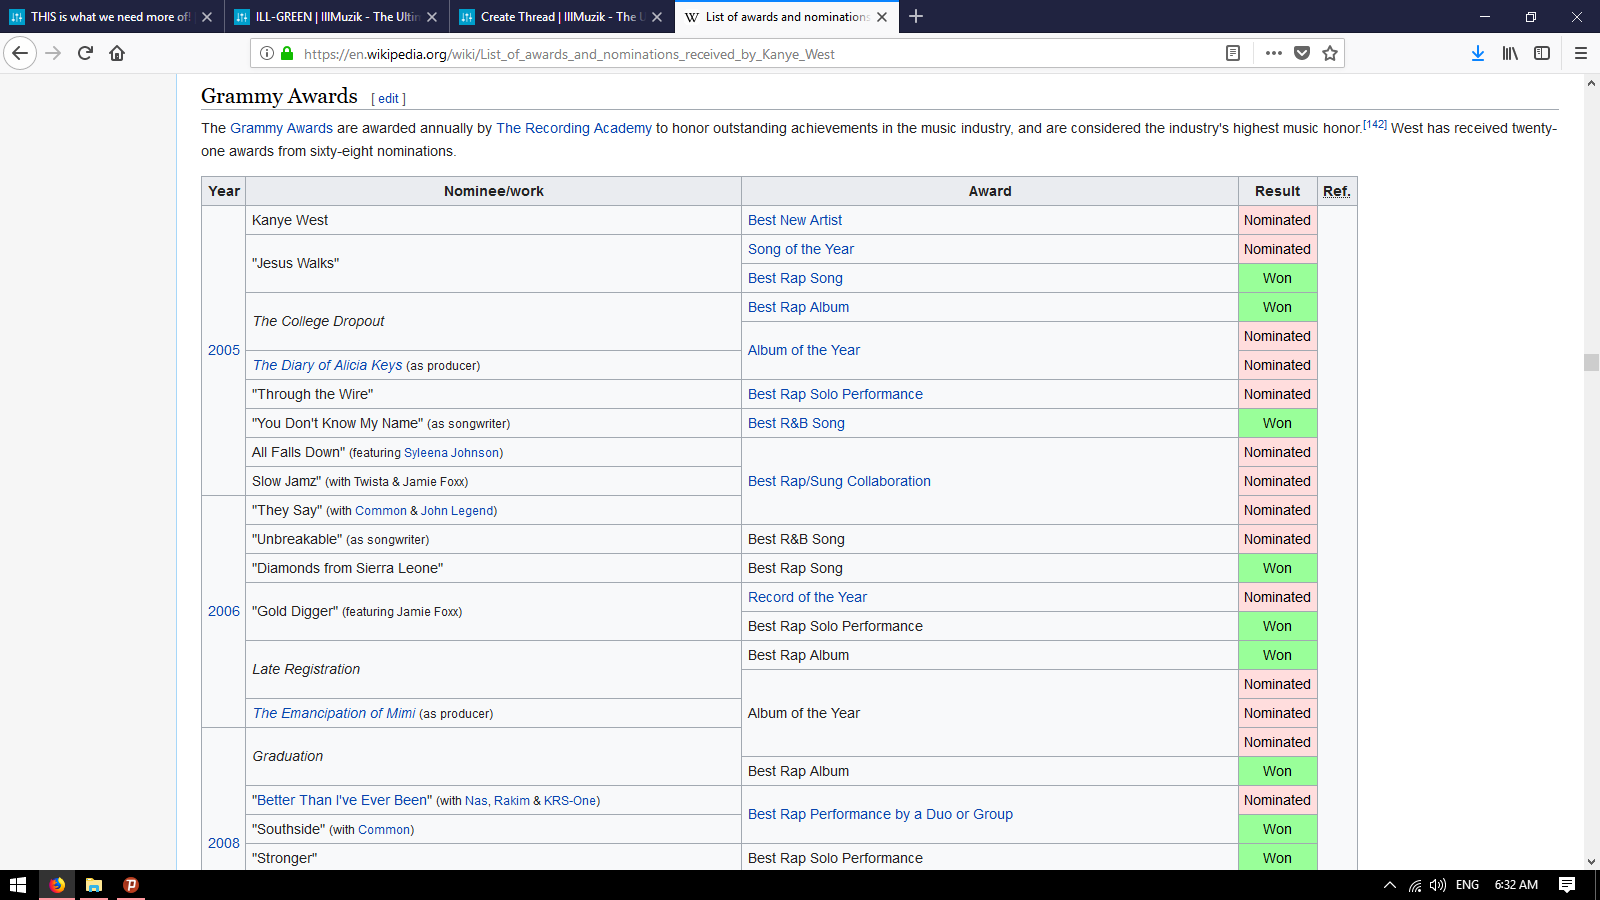Open the 2006 year link
This screenshot has width=1600, height=900.
pos(224,611)
